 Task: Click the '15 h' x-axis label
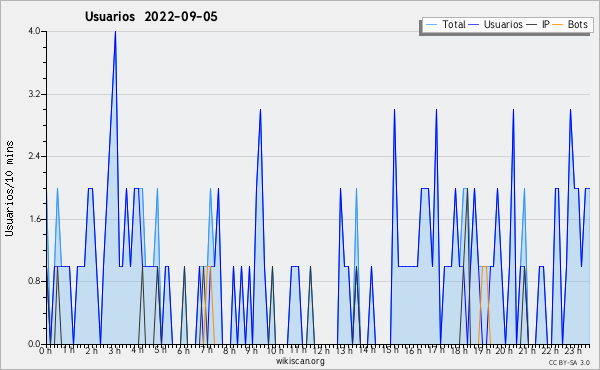pos(390,350)
